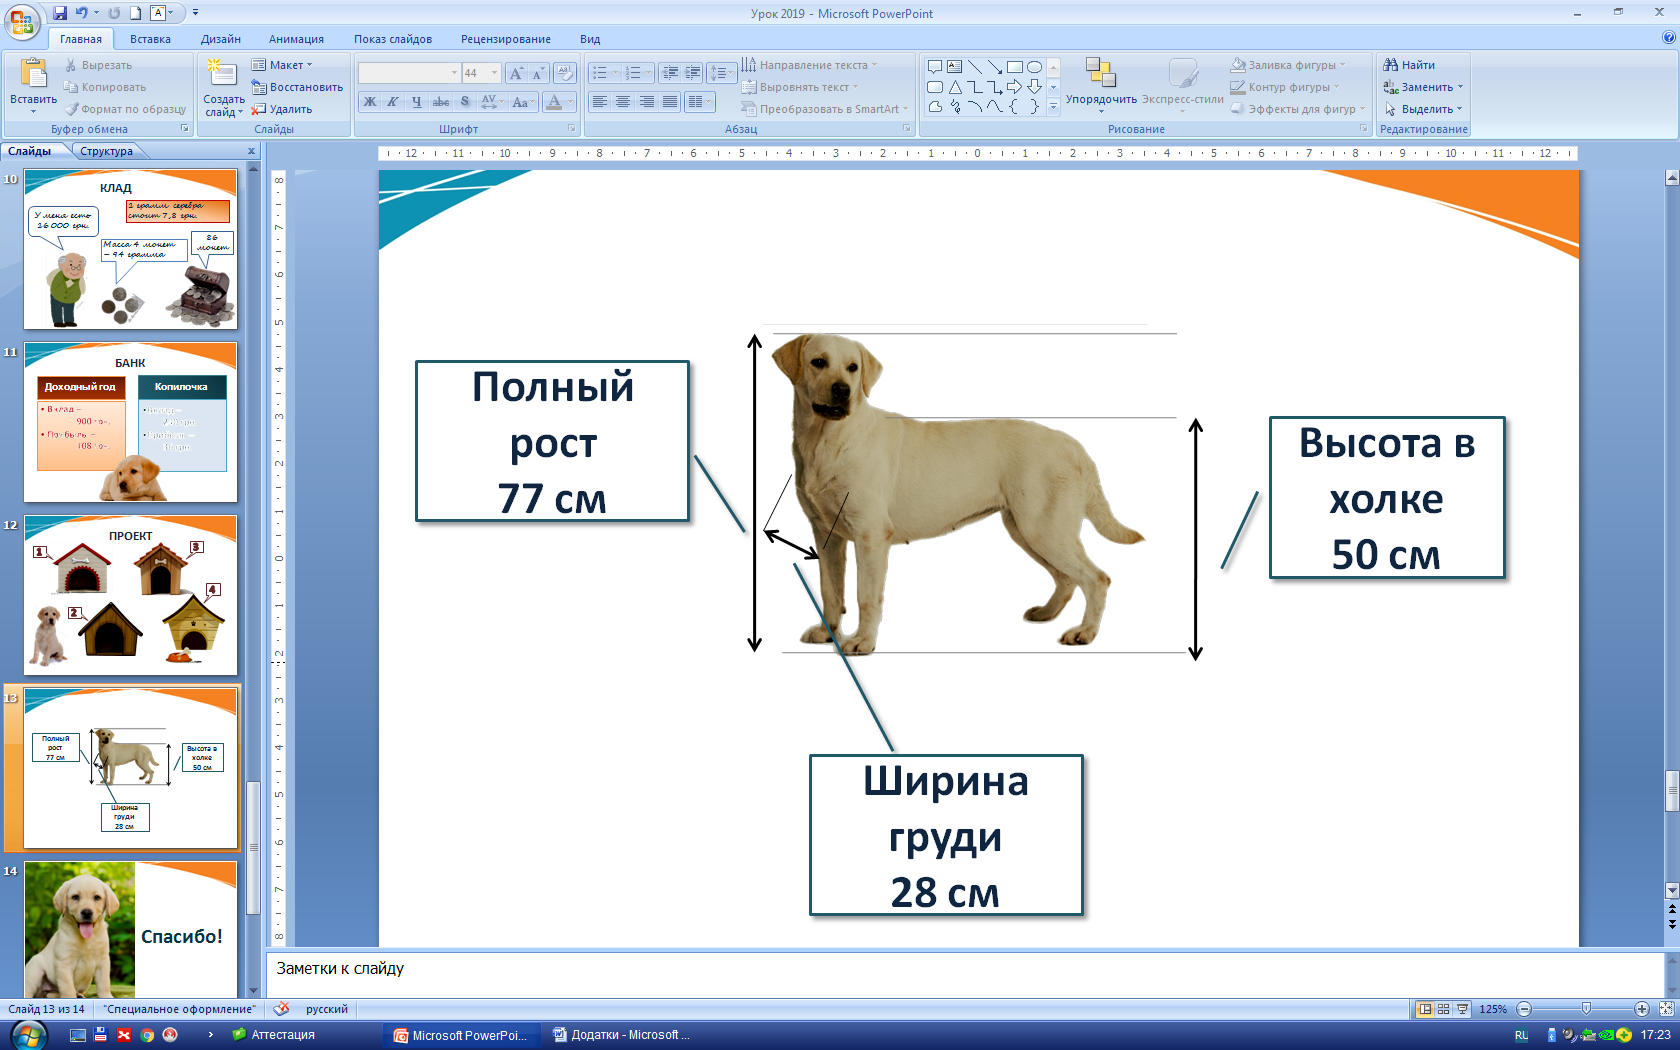Open the Font Color swatch dropdown
Viewport: 1680px width, 1050px height.
tap(570, 102)
